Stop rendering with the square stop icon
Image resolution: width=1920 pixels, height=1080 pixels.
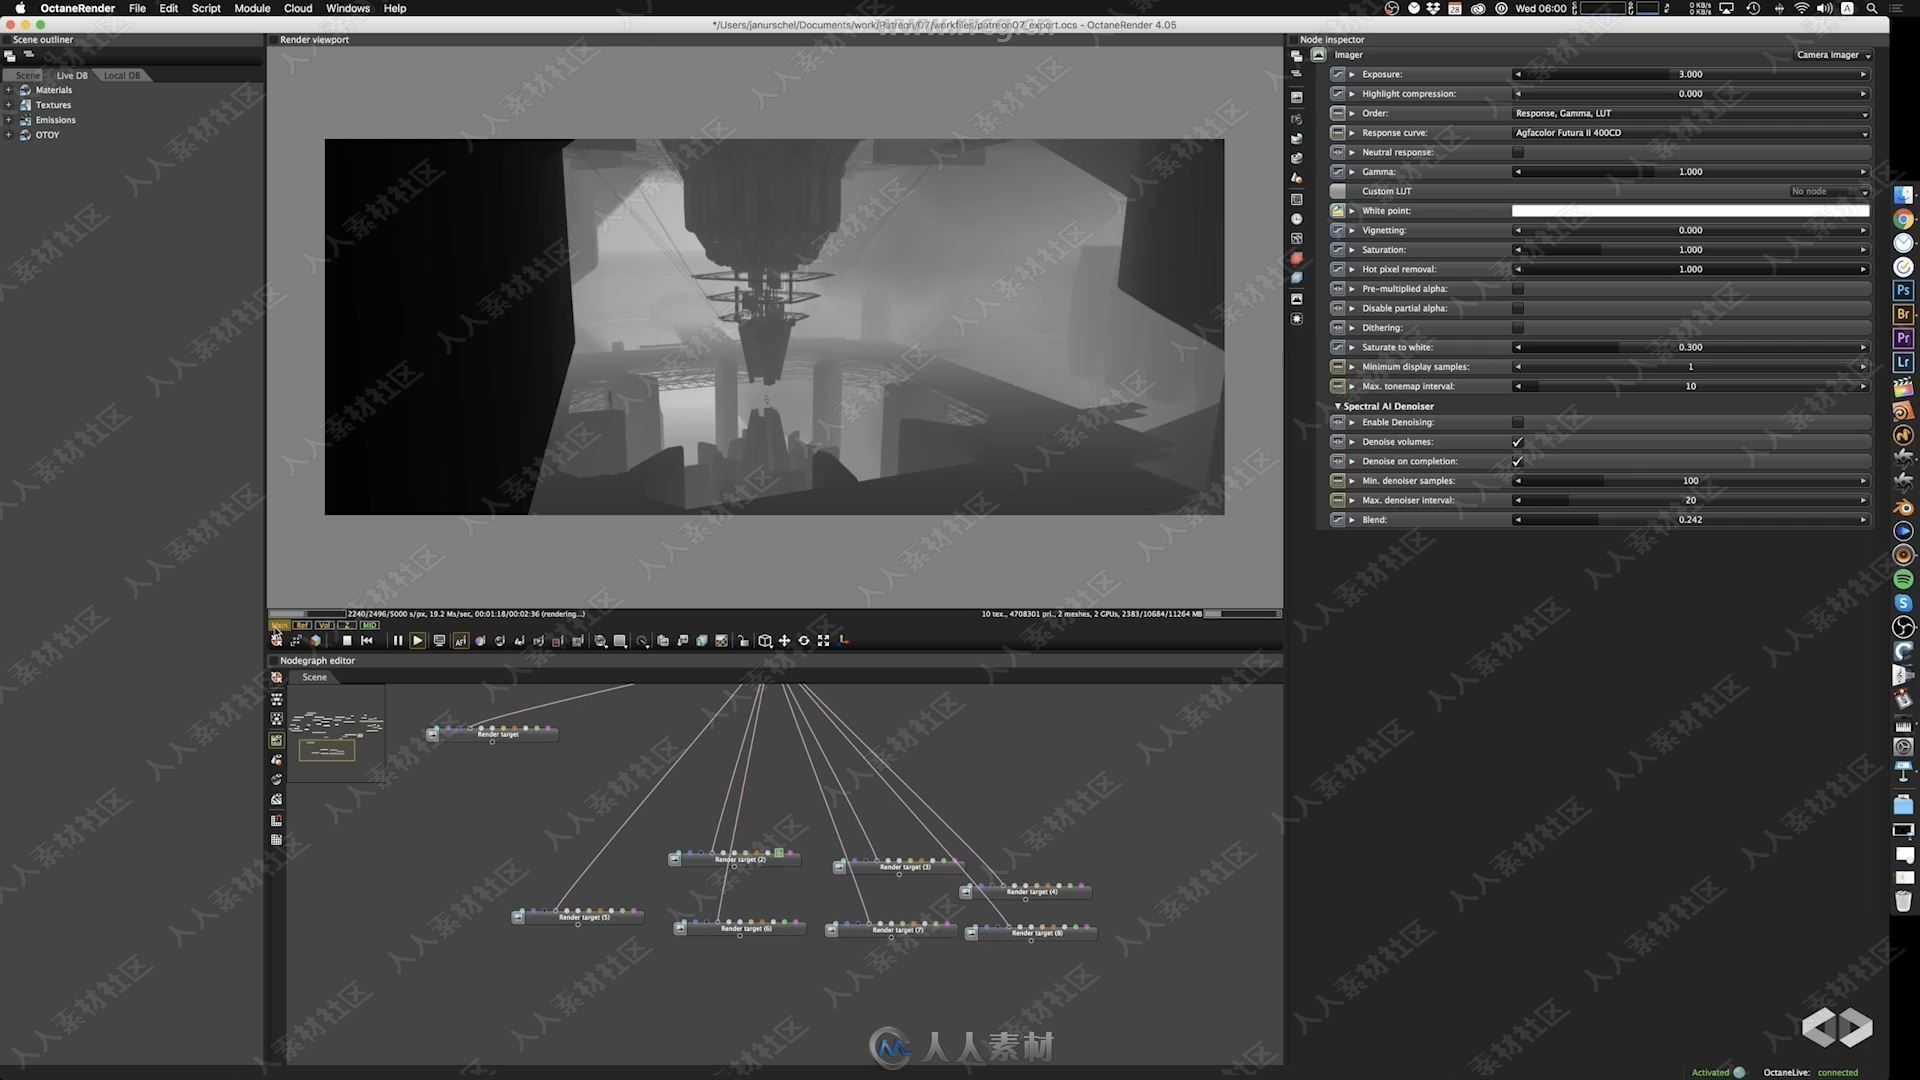347,641
